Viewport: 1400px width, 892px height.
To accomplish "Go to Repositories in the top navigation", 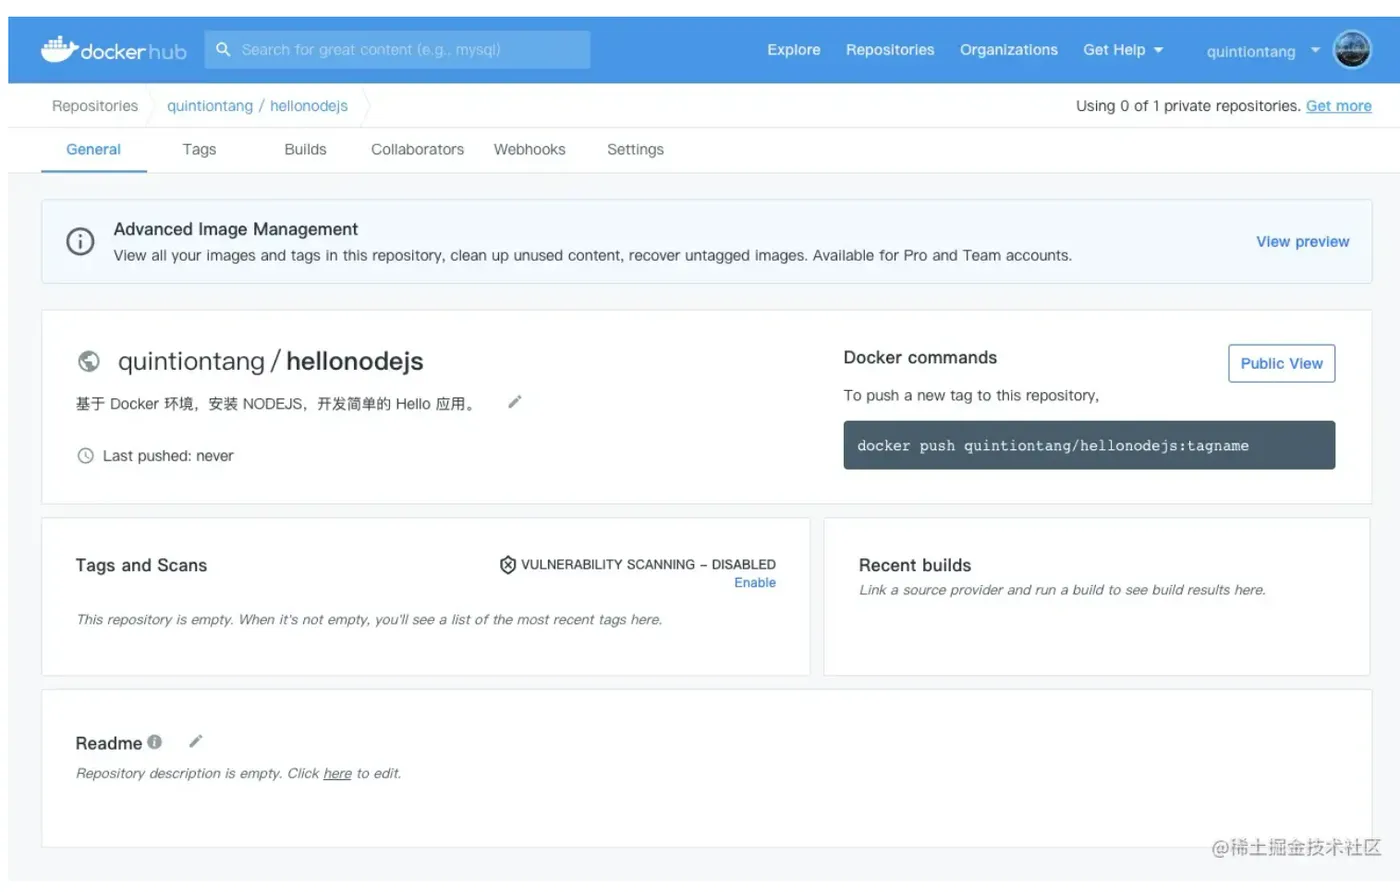I will pyautogui.click(x=890, y=50).
